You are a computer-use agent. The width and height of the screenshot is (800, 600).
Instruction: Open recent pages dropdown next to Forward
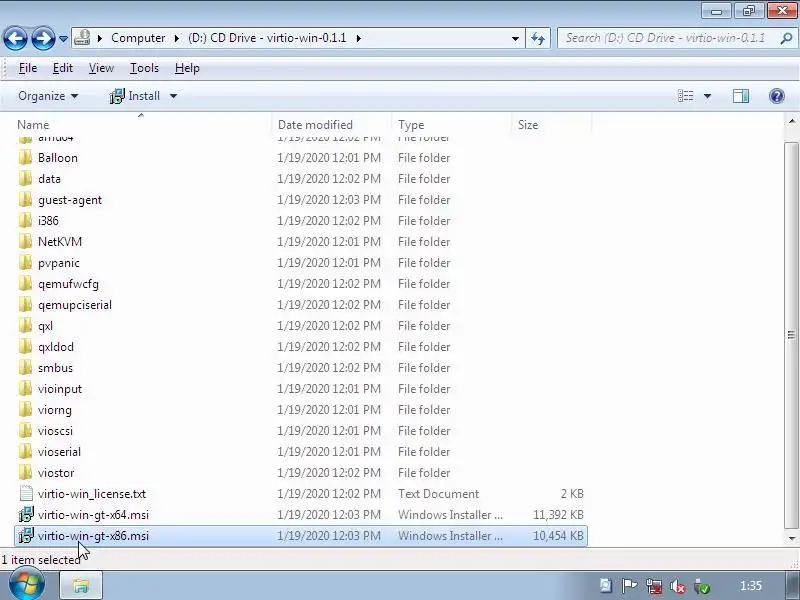pos(63,38)
